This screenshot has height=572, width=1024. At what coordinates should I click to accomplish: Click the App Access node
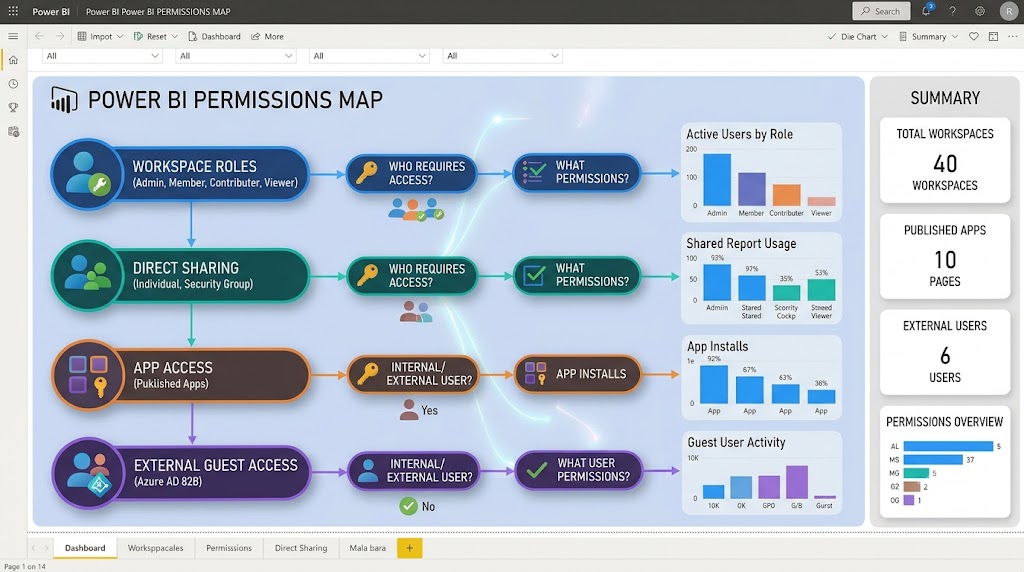click(x=181, y=375)
